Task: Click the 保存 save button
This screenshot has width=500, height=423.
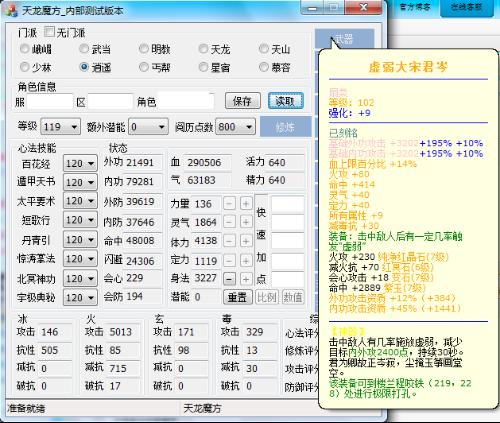Action: (242, 101)
